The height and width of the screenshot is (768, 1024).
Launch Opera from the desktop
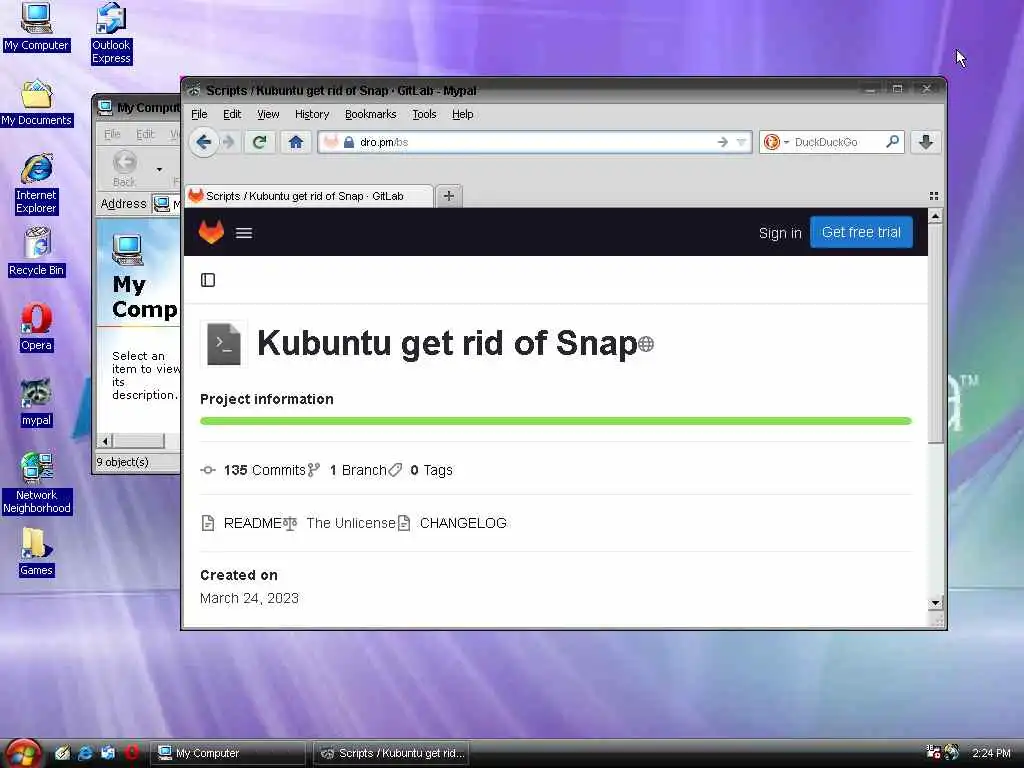36,327
